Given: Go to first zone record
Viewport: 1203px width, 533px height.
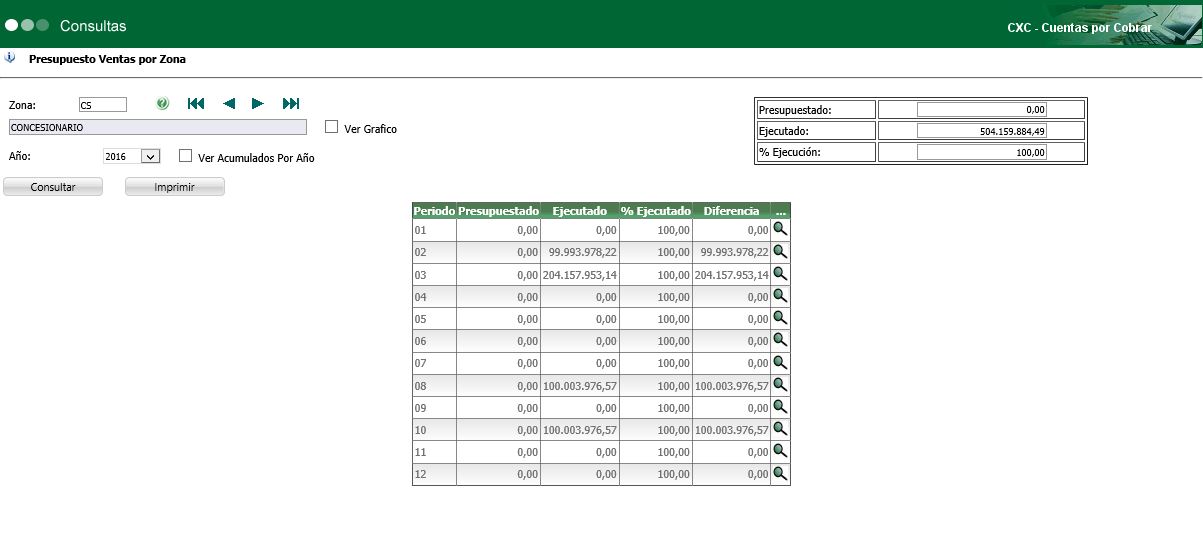Looking at the screenshot, I should (196, 103).
